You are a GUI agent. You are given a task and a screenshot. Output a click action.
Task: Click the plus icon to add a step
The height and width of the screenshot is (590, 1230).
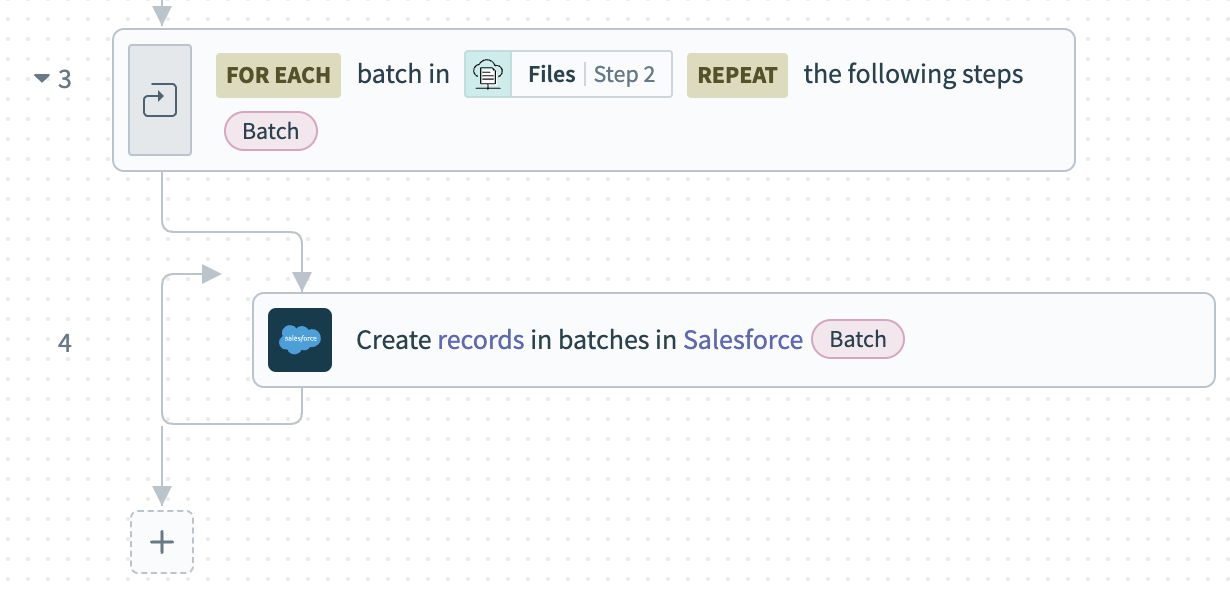[x=161, y=541]
